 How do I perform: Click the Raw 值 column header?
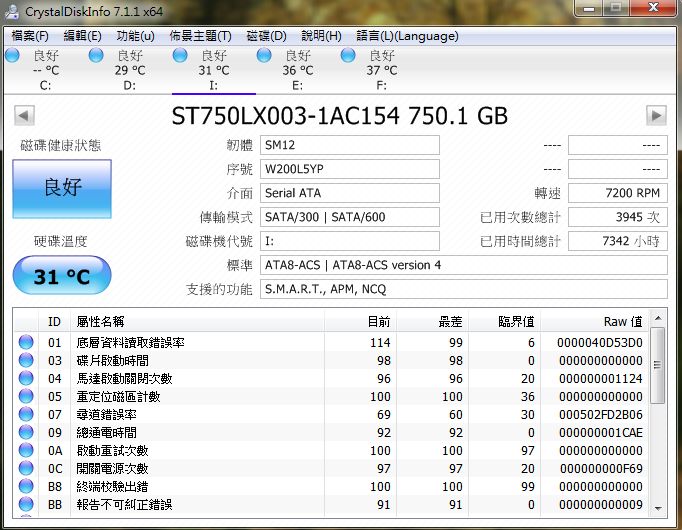(595, 322)
